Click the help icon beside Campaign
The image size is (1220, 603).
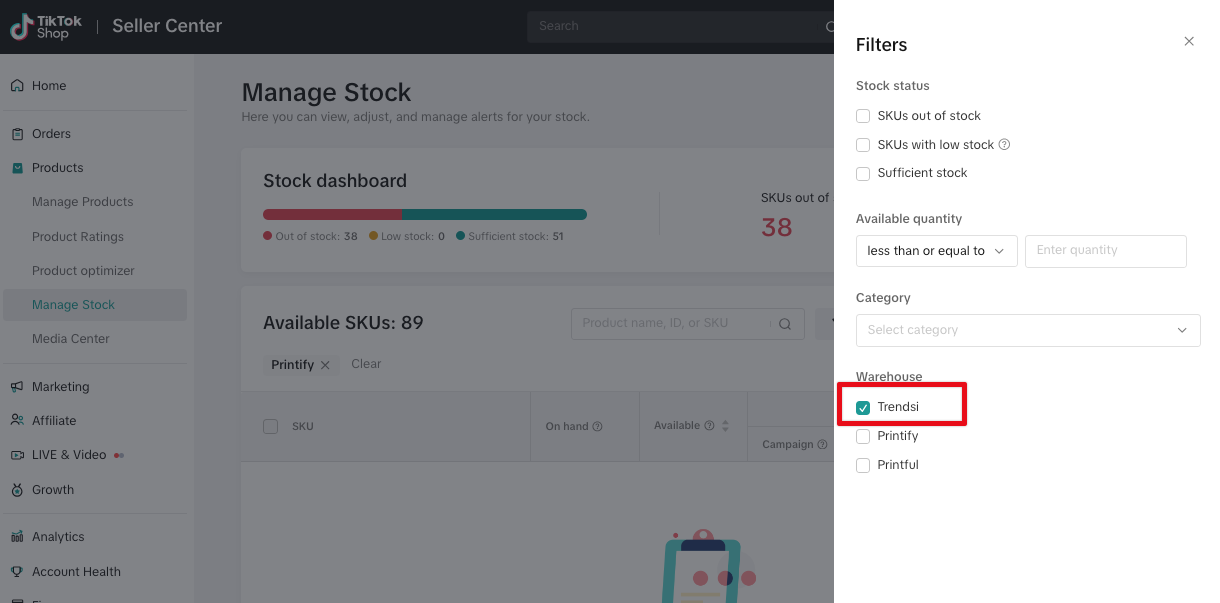click(x=823, y=445)
